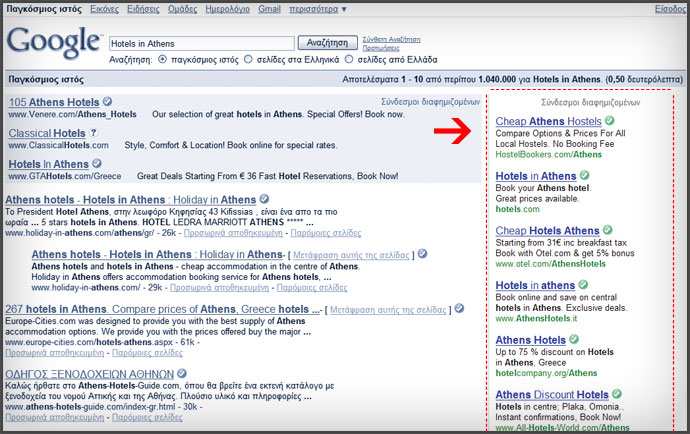Open Παρόμοιες σελίδες for holiday-in-athens.com 29k result
The width and height of the screenshot is (690, 434).
pos(312,287)
